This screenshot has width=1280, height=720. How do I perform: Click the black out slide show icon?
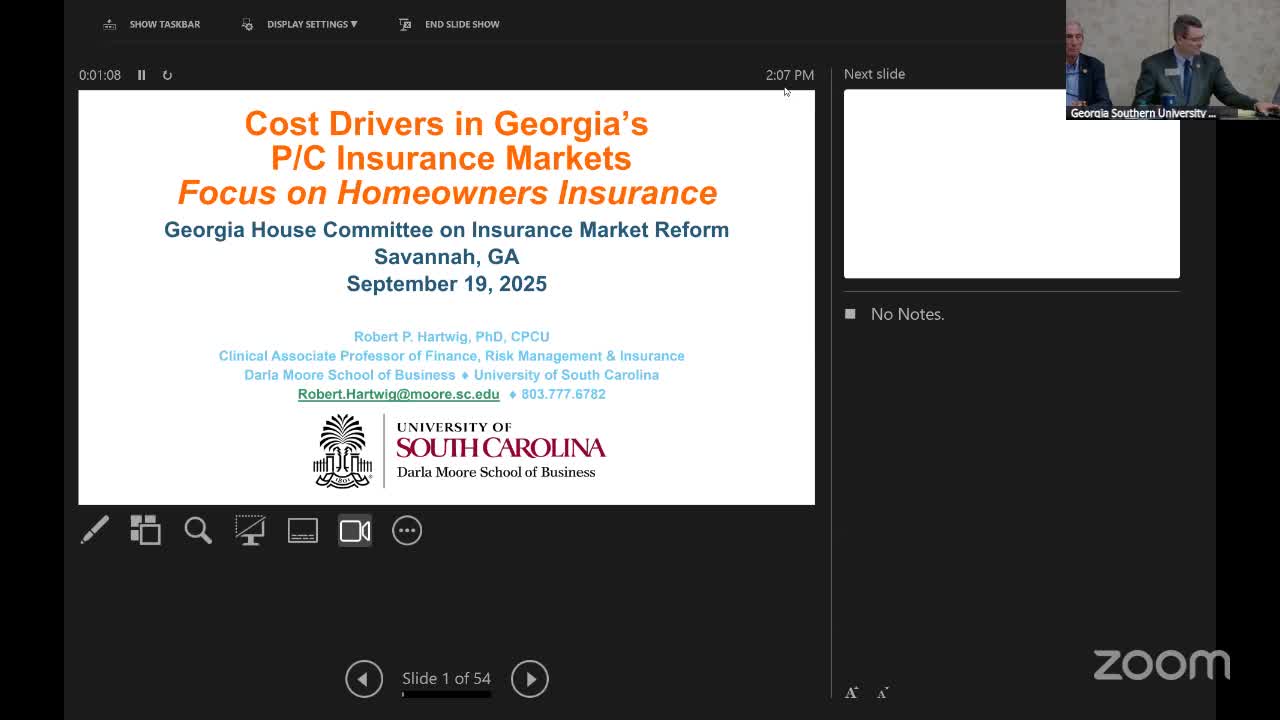coord(250,530)
